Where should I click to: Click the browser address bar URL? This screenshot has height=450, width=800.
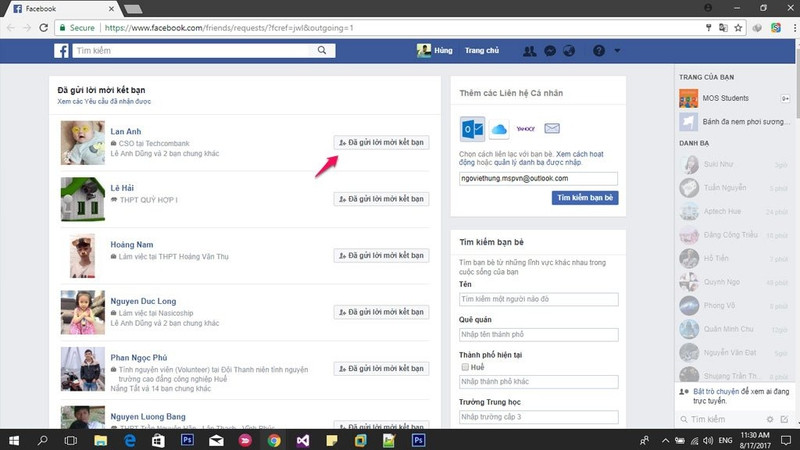(x=229, y=28)
